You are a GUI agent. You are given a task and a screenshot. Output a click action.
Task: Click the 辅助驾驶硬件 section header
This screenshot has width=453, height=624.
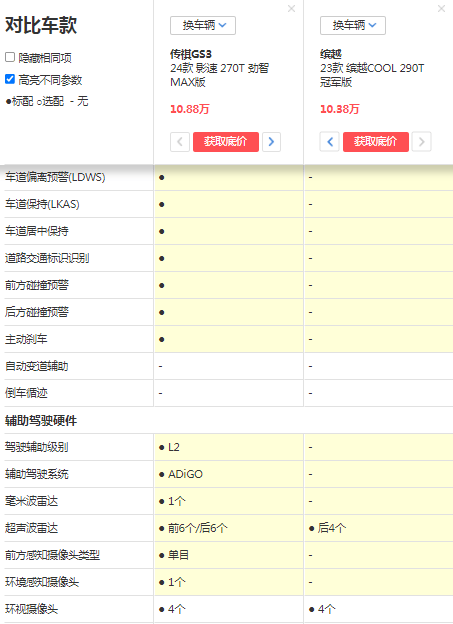[x=41, y=421]
